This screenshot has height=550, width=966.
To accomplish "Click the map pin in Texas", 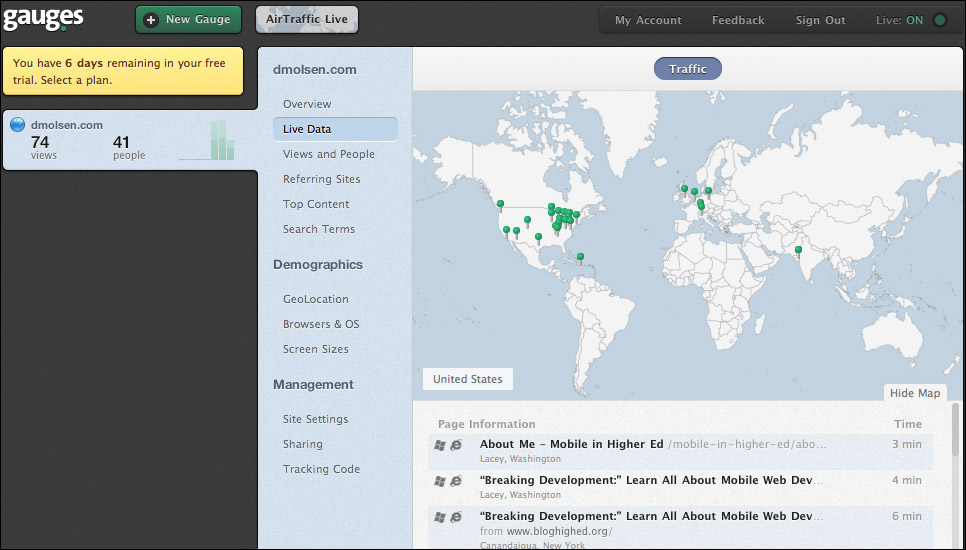I will pyautogui.click(x=538, y=239).
